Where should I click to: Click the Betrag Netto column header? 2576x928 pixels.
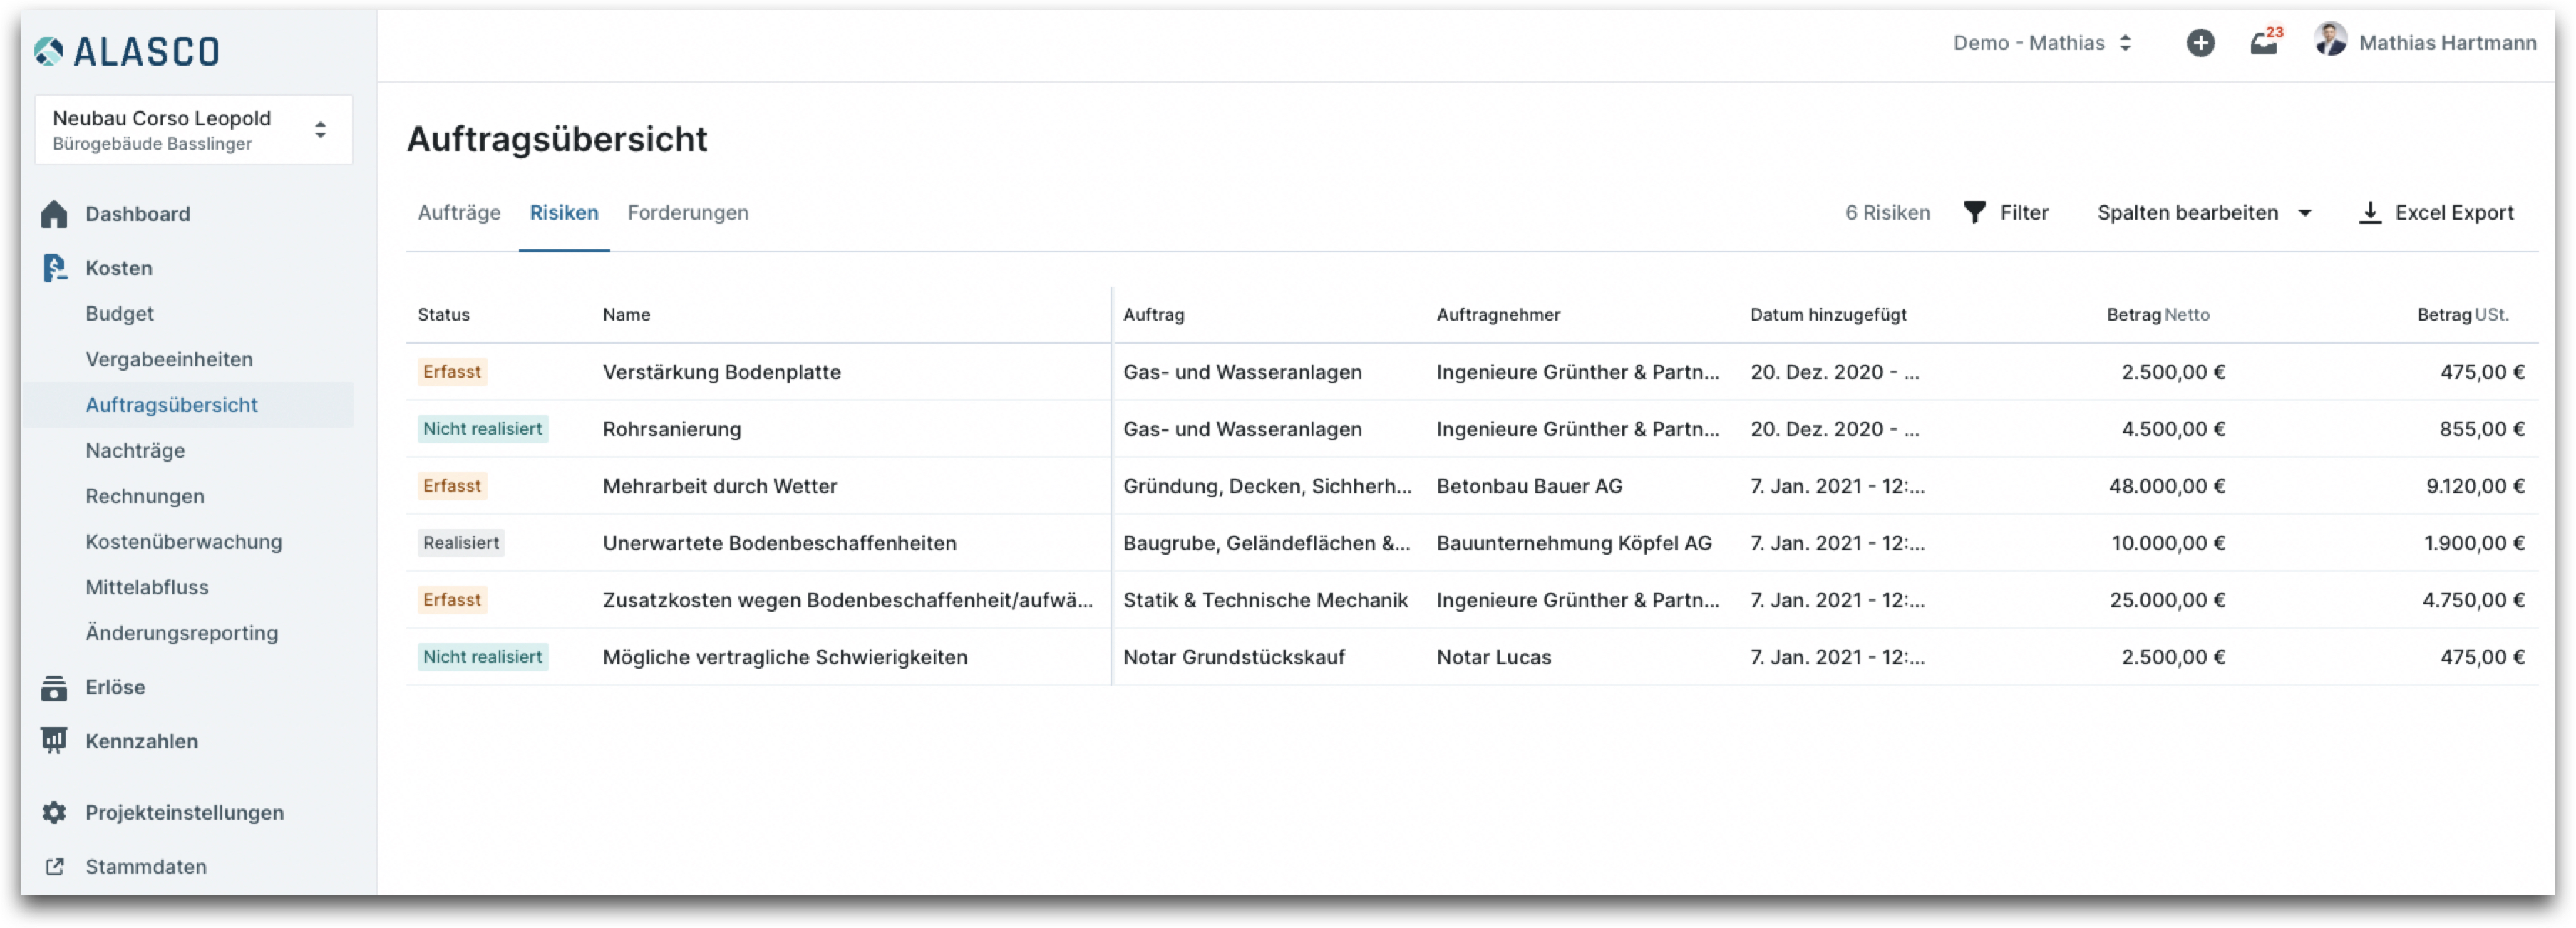click(x=2158, y=314)
